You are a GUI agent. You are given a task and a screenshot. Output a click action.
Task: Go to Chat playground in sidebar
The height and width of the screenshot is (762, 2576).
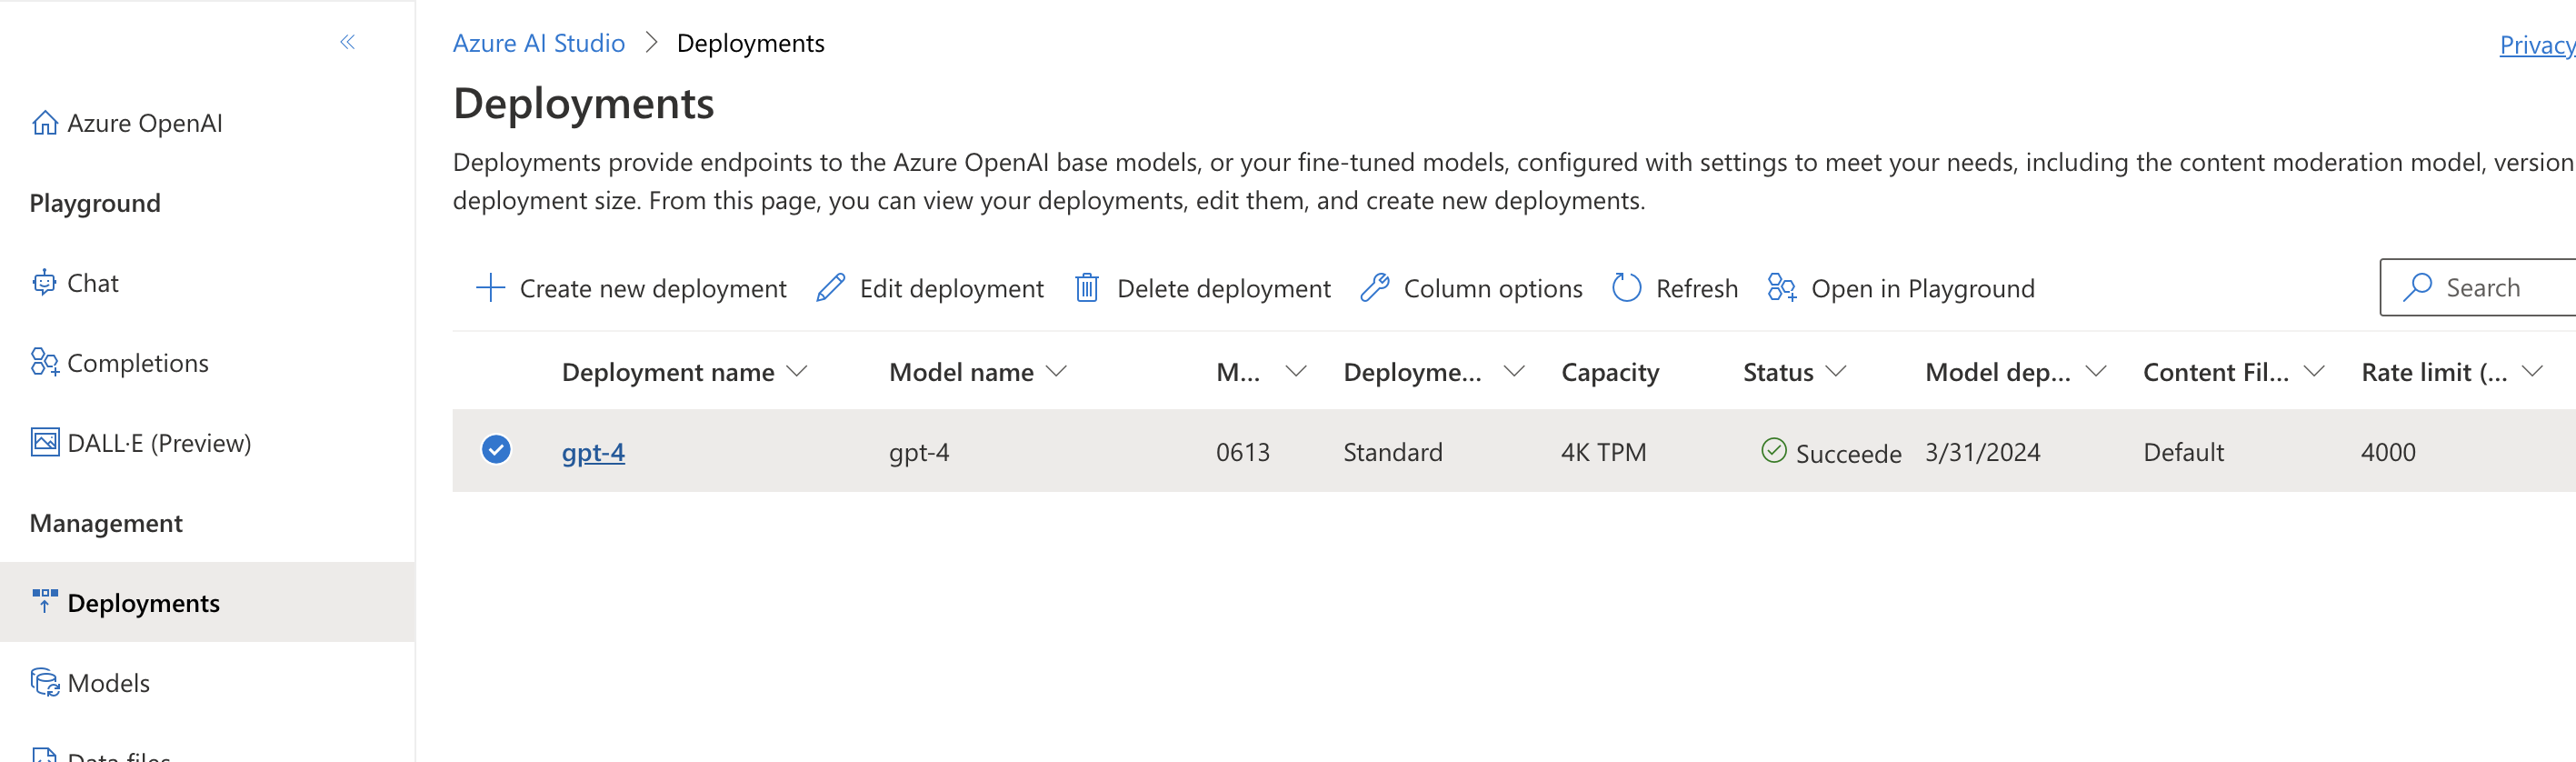[92, 284]
